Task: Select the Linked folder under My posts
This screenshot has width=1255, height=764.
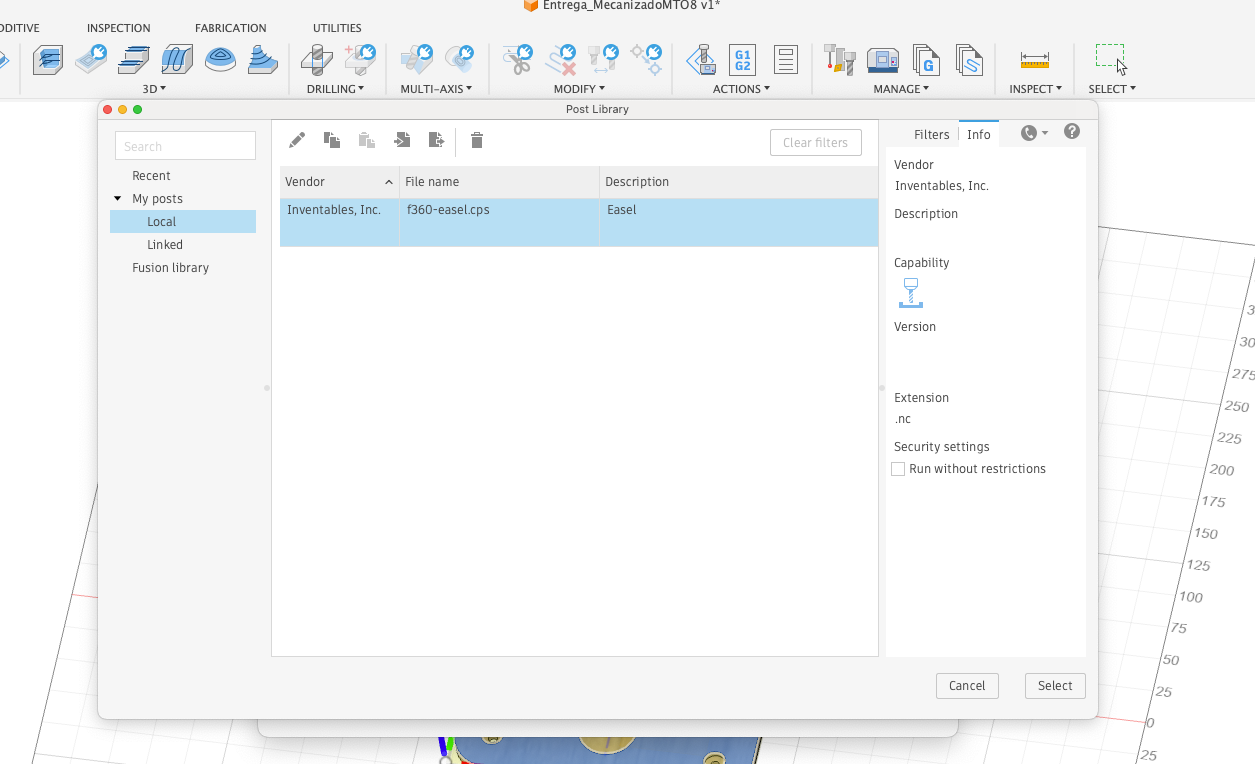Action: click(165, 244)
